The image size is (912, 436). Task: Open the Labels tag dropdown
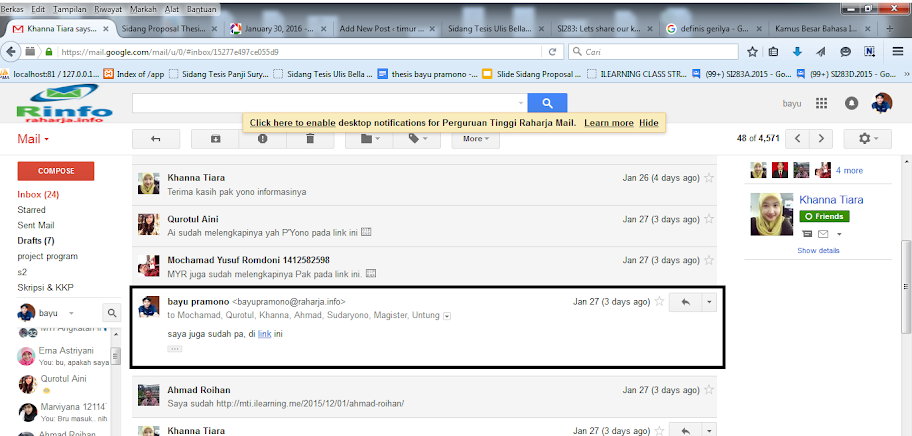(x=417, y=139)
